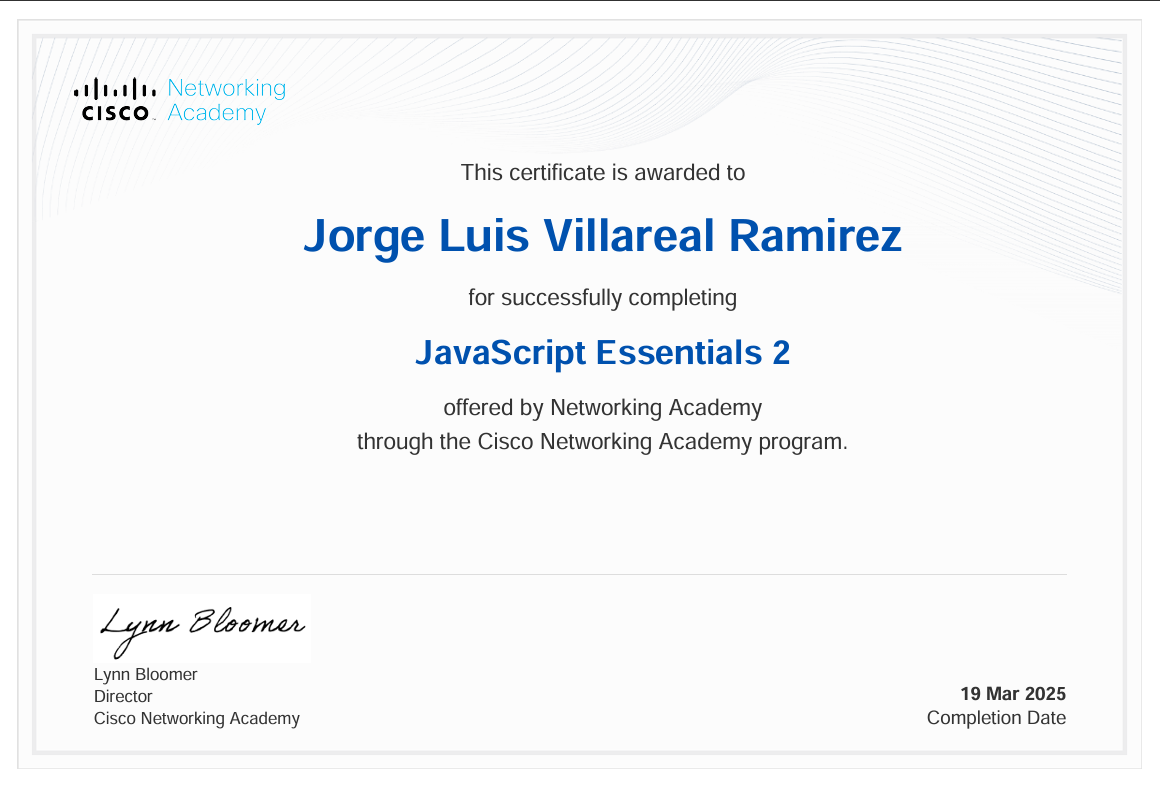Click 'through the Cisco Networking Academy program.' line

point(602,442)
